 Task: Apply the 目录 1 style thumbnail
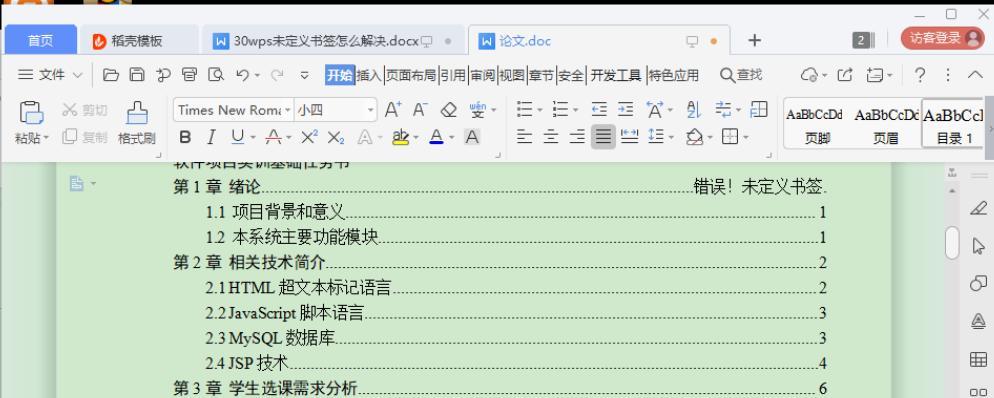click(x=953, y=124)
